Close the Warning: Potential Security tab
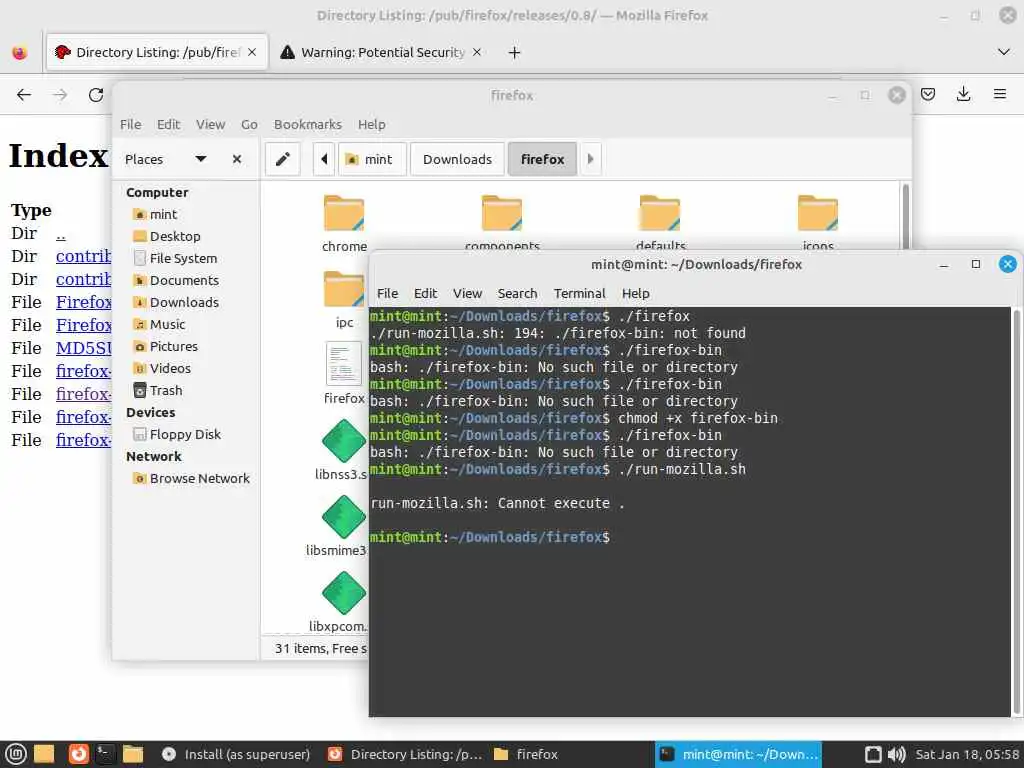 [477, 52]
